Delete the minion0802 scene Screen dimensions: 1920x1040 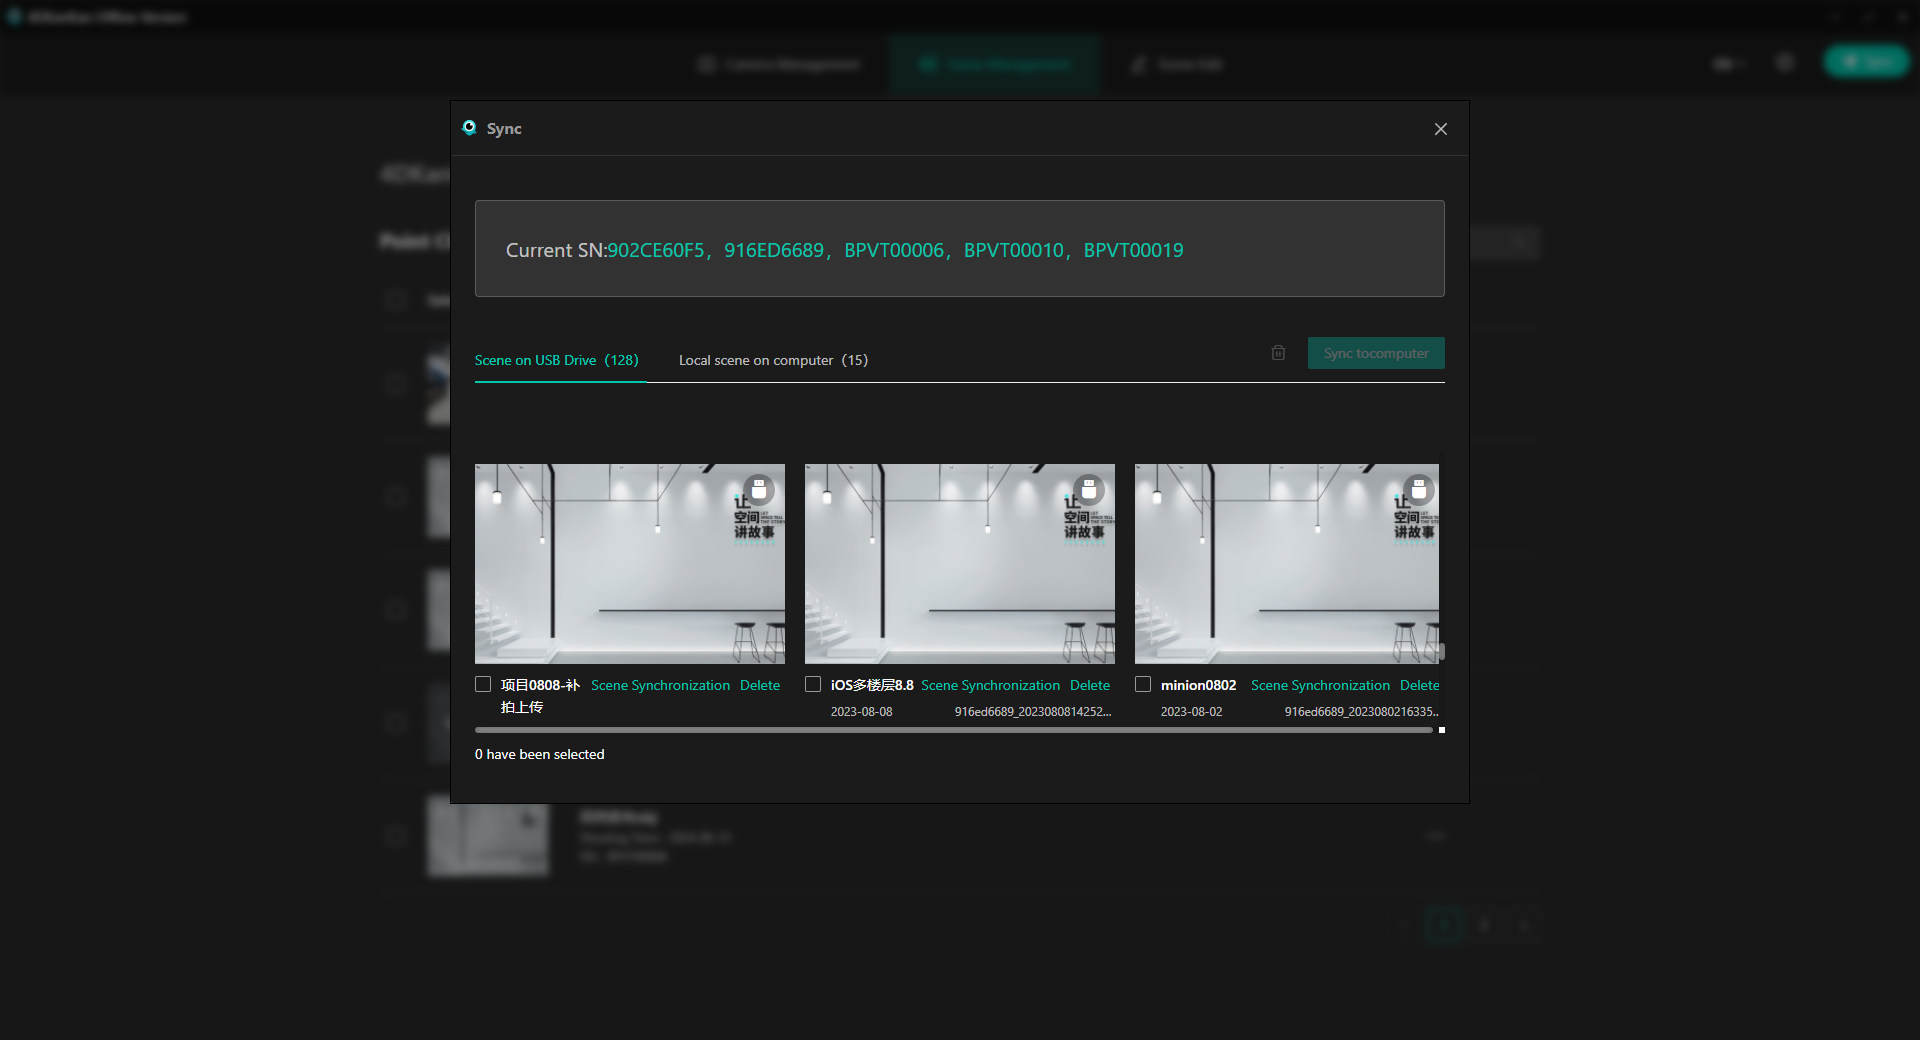pos(1419,685)
